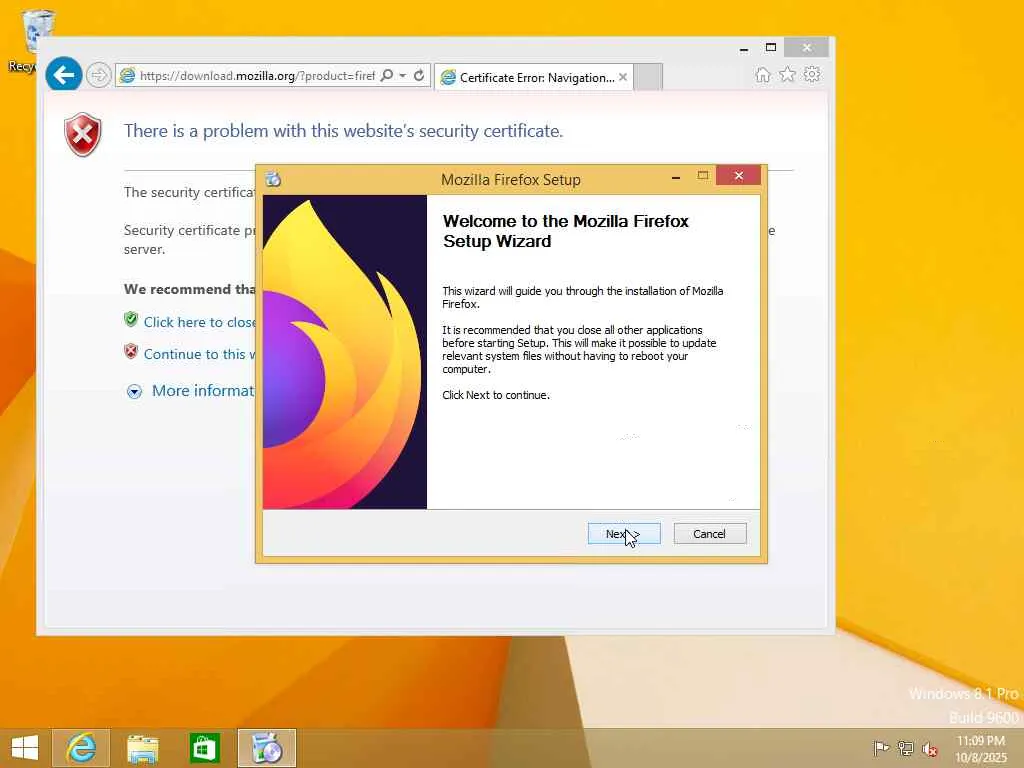Click the 'Welcome to the Mozilla Firefox Setup Wizard' heading
The height and width of the screenshot is (768, 1024).
[566, 231]
